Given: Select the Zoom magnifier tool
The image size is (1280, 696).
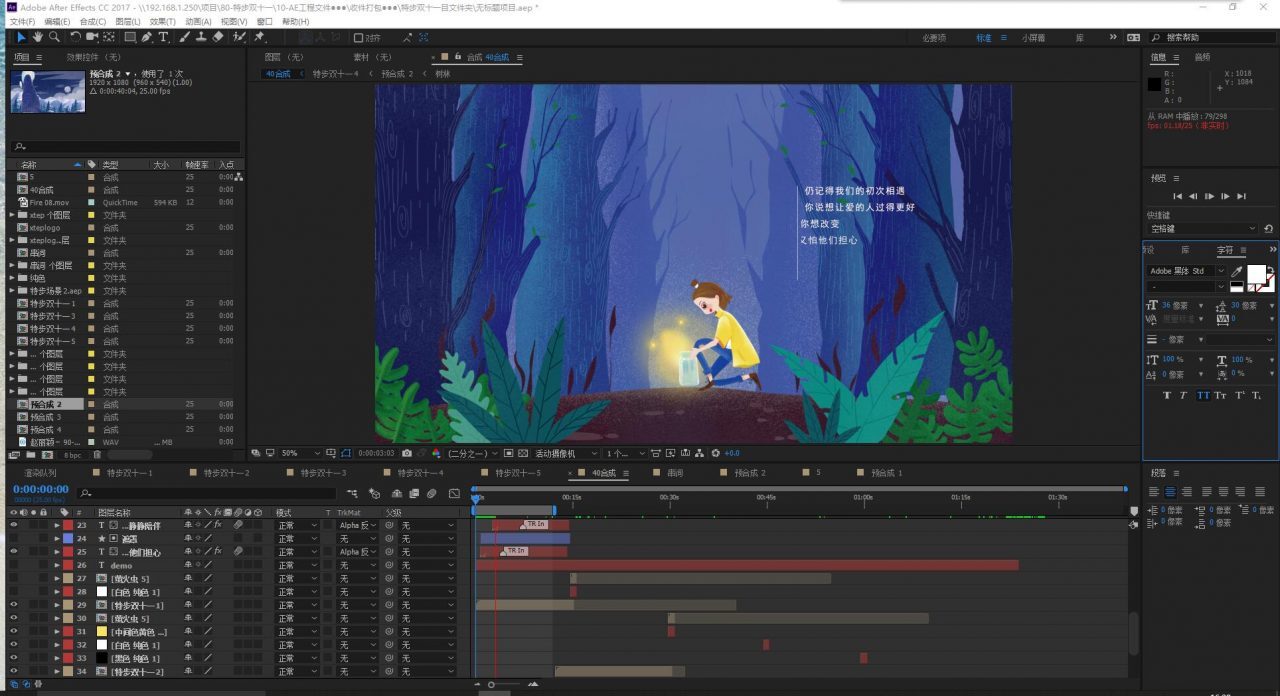Looking at the screenshot, I should click(x=54, y=37).
